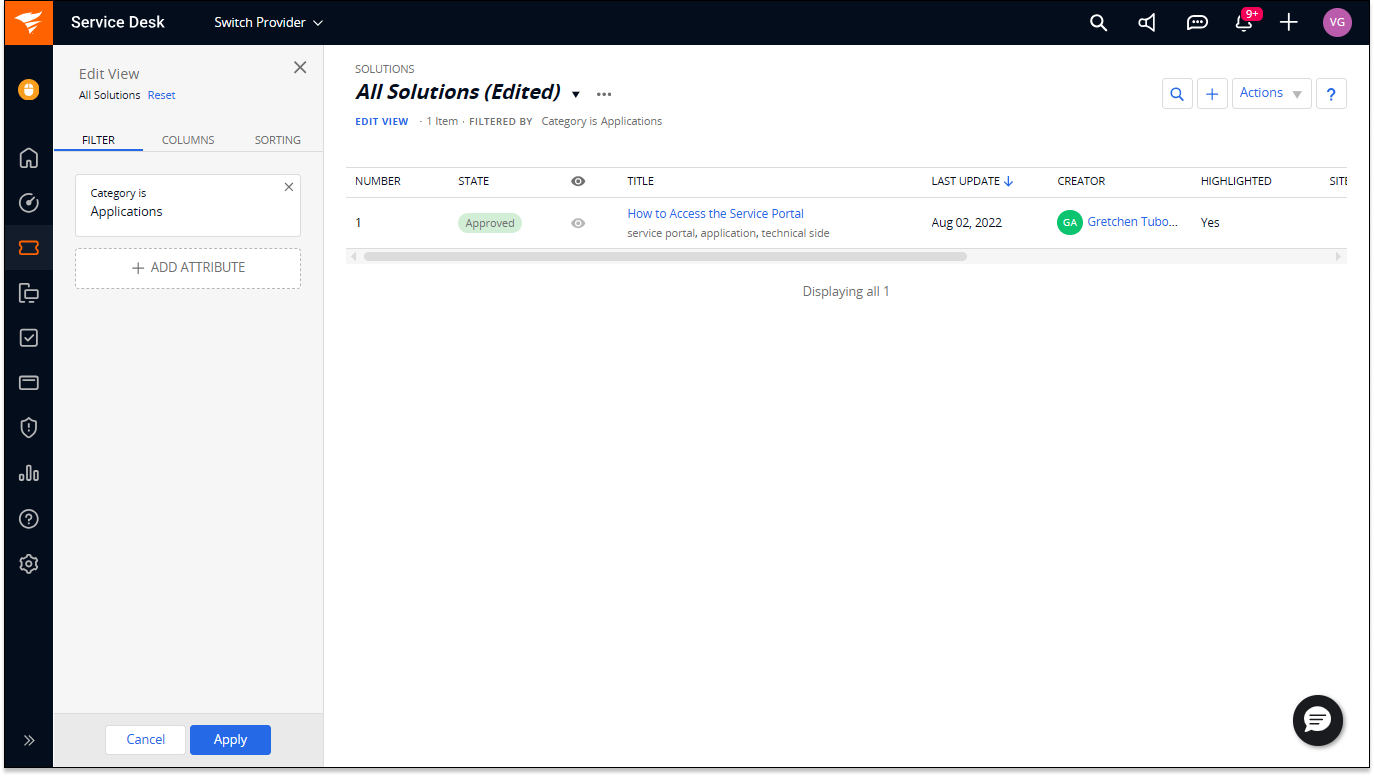Screen dimensions: 1374x776
Task: Open the All Solutions view dropdown arrow
Action: coord(576,94)
